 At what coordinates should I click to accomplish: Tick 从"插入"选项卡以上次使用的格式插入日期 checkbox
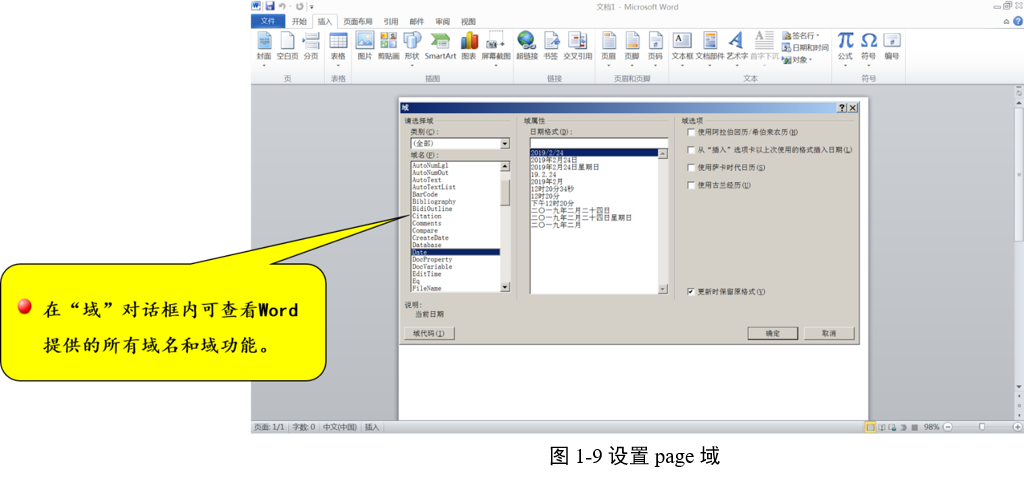point(691,149)
